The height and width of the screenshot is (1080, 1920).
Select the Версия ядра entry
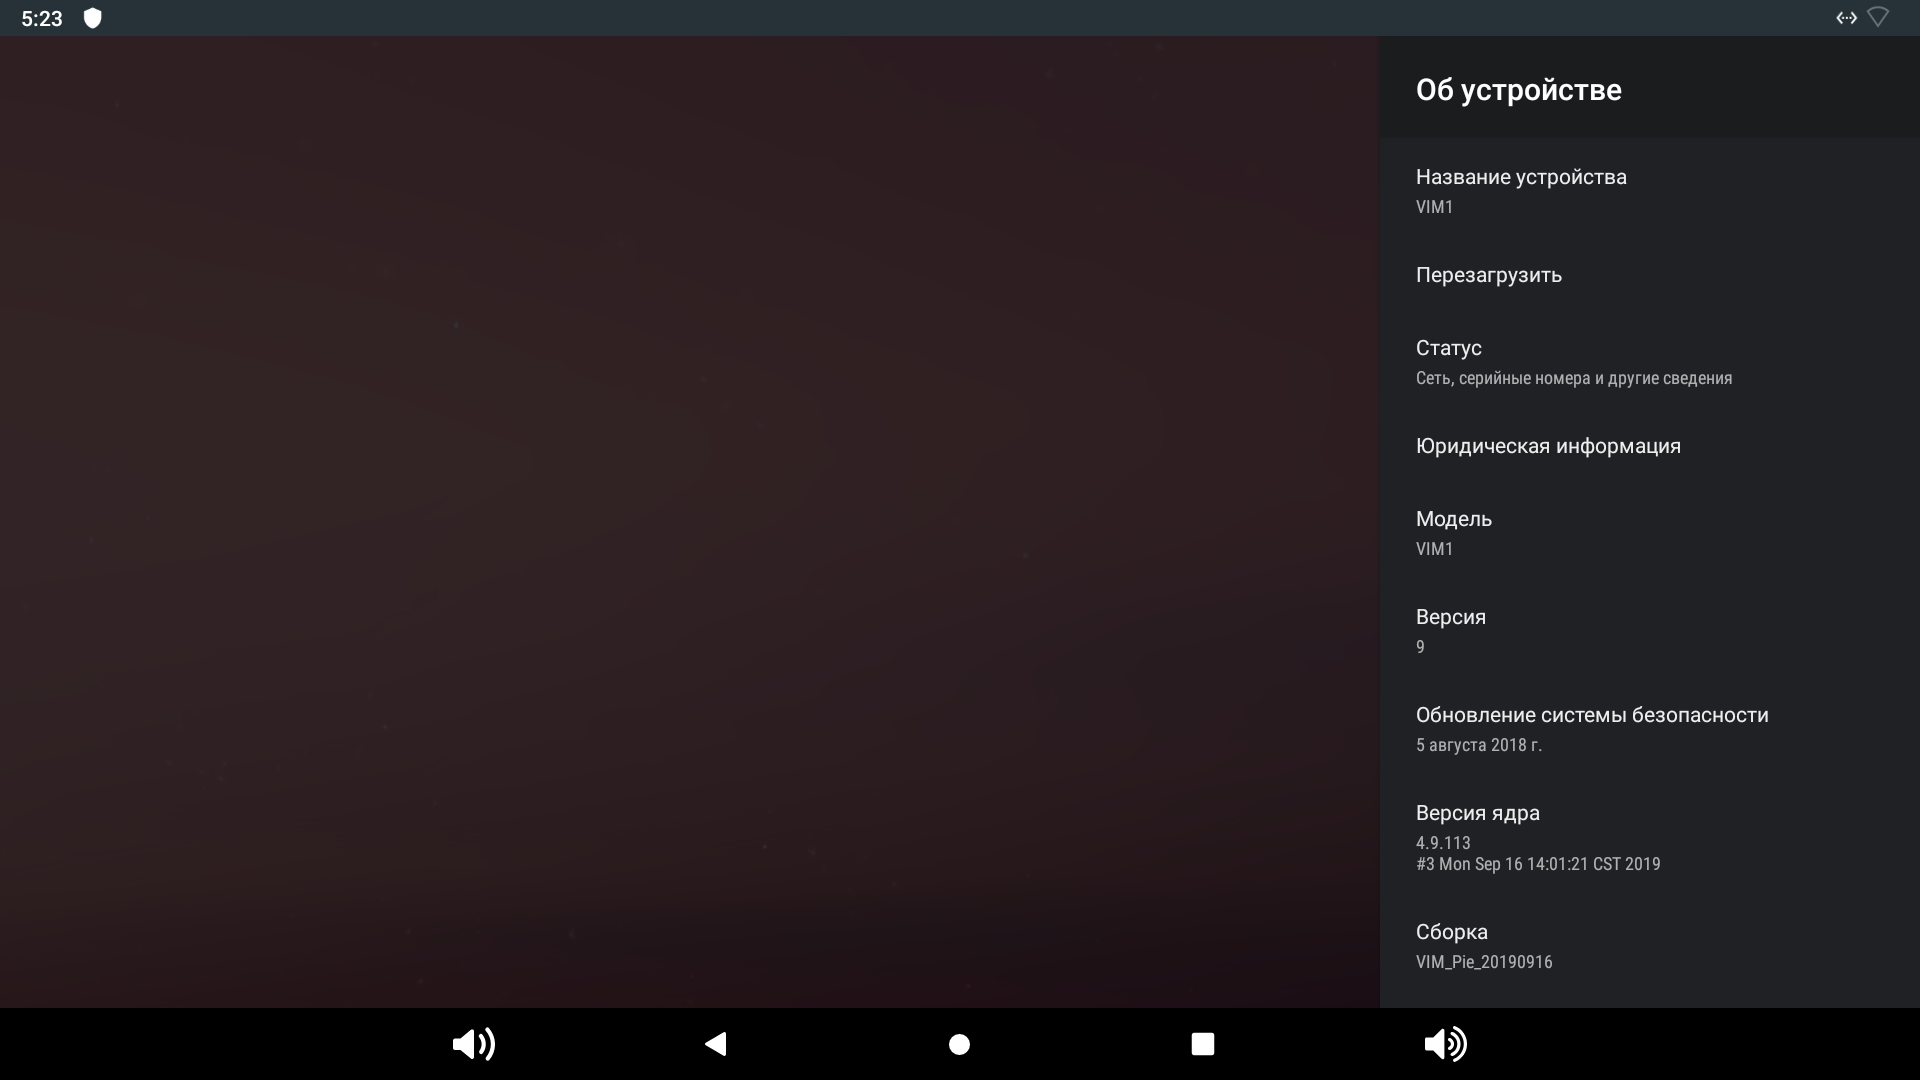coord(1650,837)
